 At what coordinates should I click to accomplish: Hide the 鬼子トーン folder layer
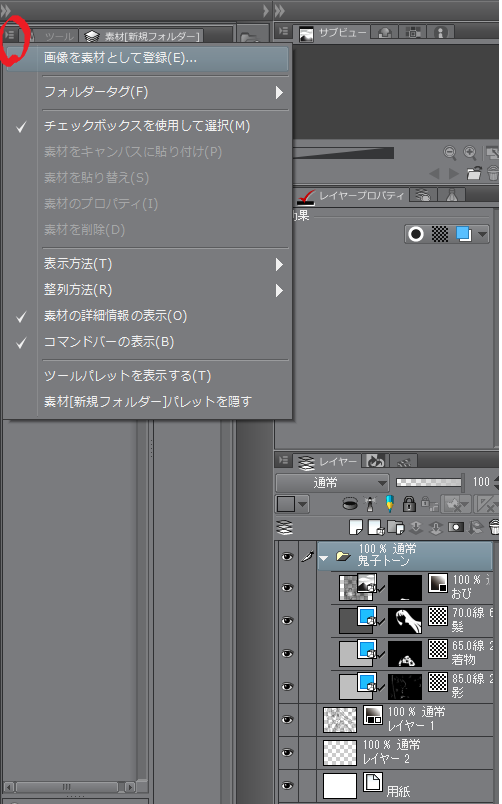coord(288,556)
